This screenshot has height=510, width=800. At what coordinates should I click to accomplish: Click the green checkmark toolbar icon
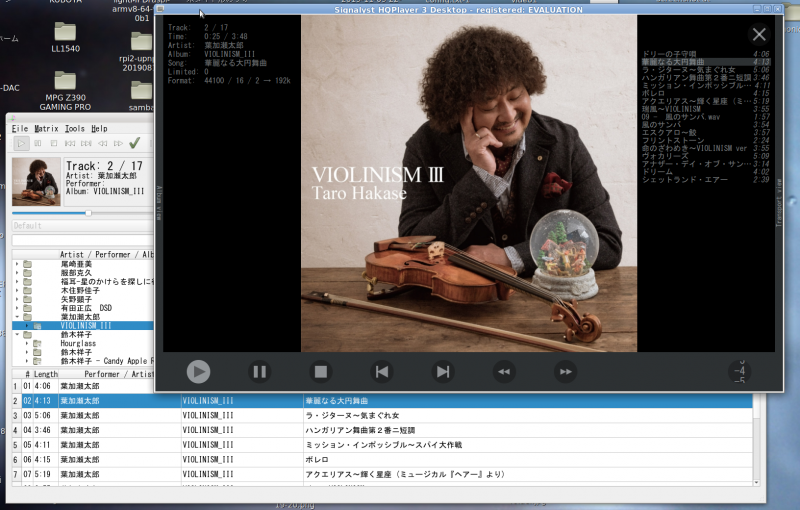point(134,144)
